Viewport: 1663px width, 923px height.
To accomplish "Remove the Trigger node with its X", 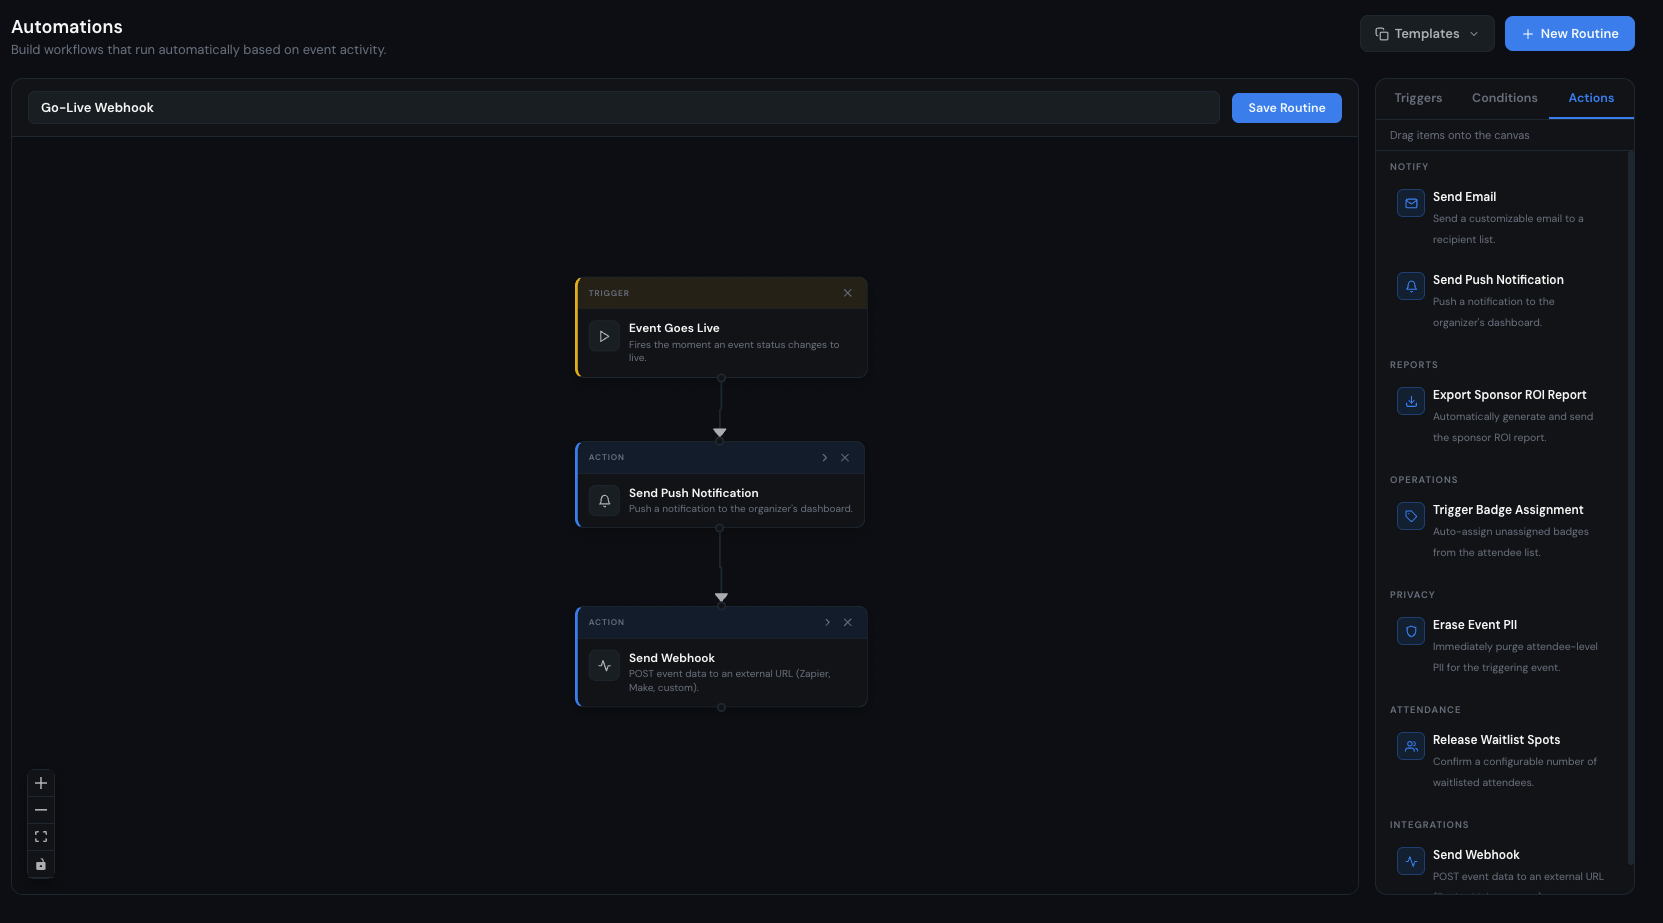I will pos(848,293).
